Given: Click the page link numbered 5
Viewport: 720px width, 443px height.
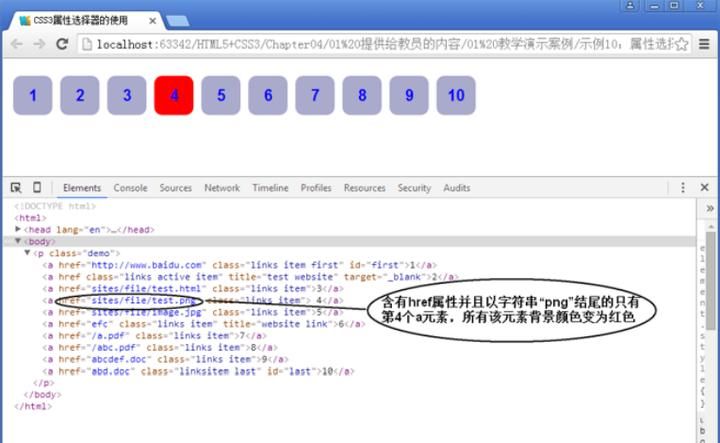Looking at the screenshot, I should [221, 95].
